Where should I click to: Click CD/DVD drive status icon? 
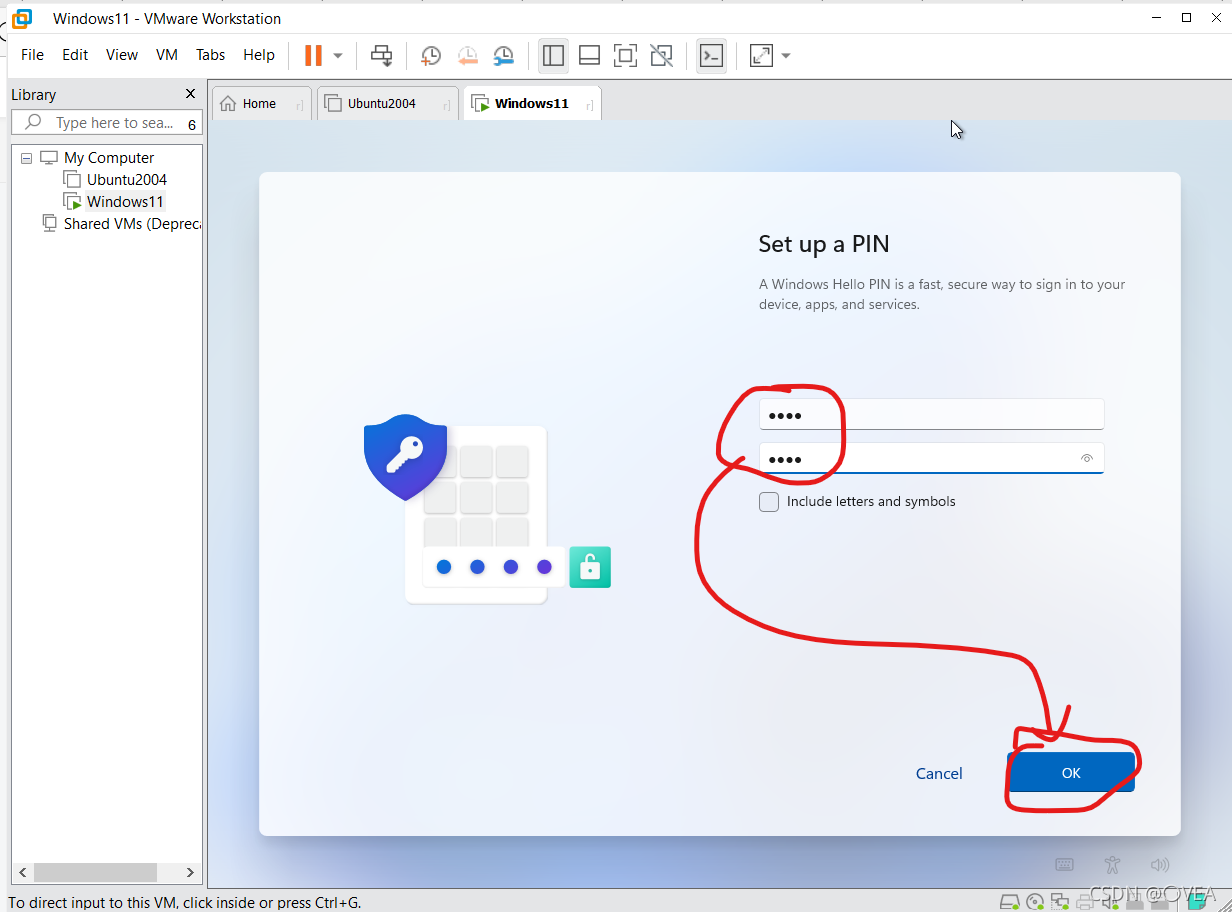[x=1035, y=901]
